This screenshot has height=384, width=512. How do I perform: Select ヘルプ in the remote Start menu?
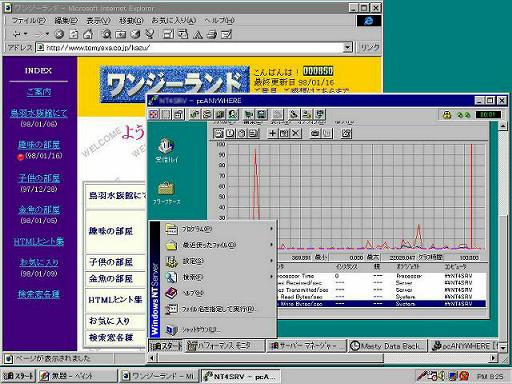219,293
